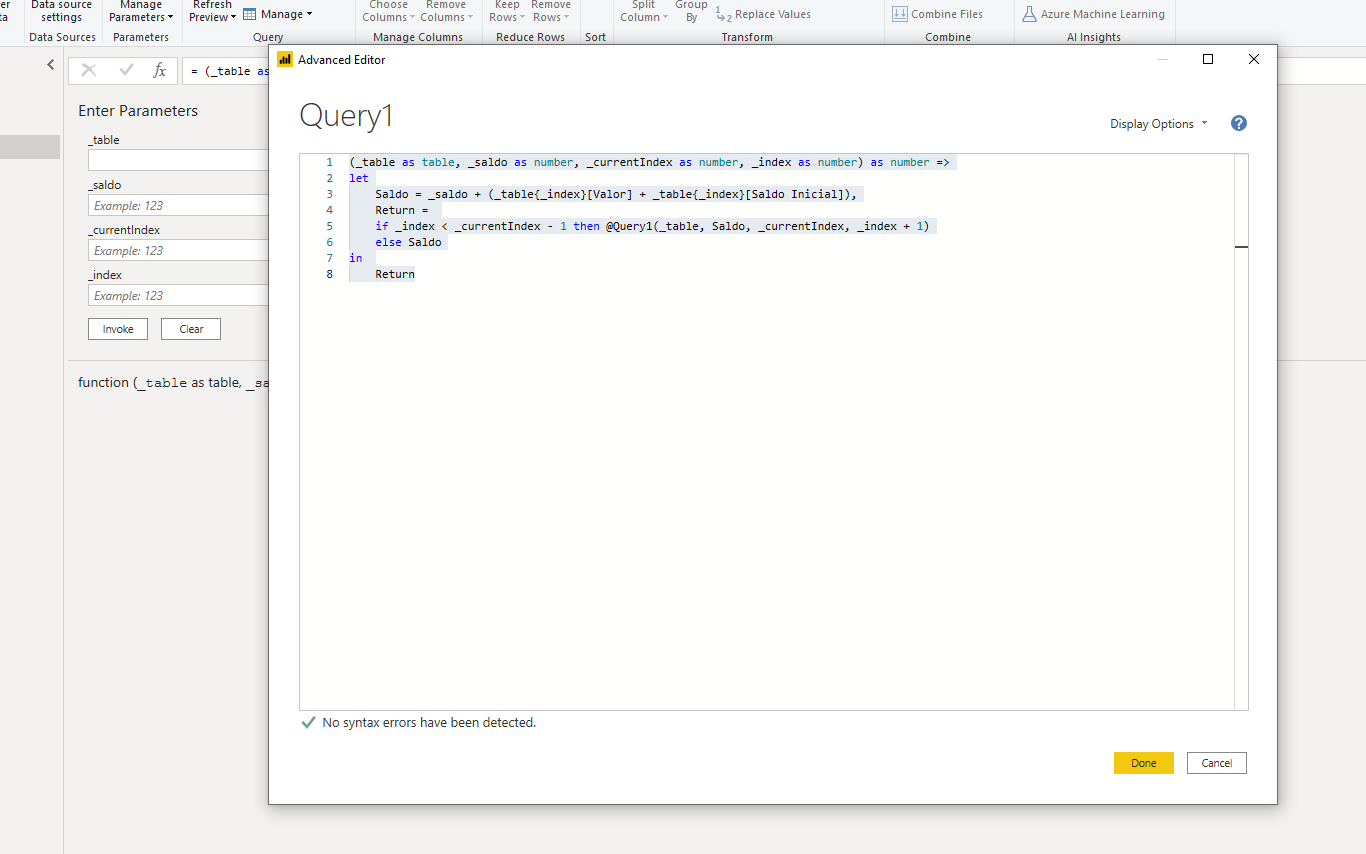Open the Manage query dropdown
Viewport: 1366px width, 854px height.
278,14
